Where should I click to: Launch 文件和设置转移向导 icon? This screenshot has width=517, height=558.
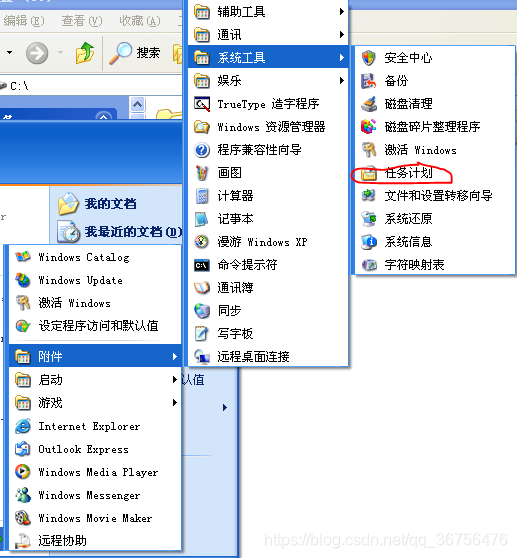click(x=368, y=195)
